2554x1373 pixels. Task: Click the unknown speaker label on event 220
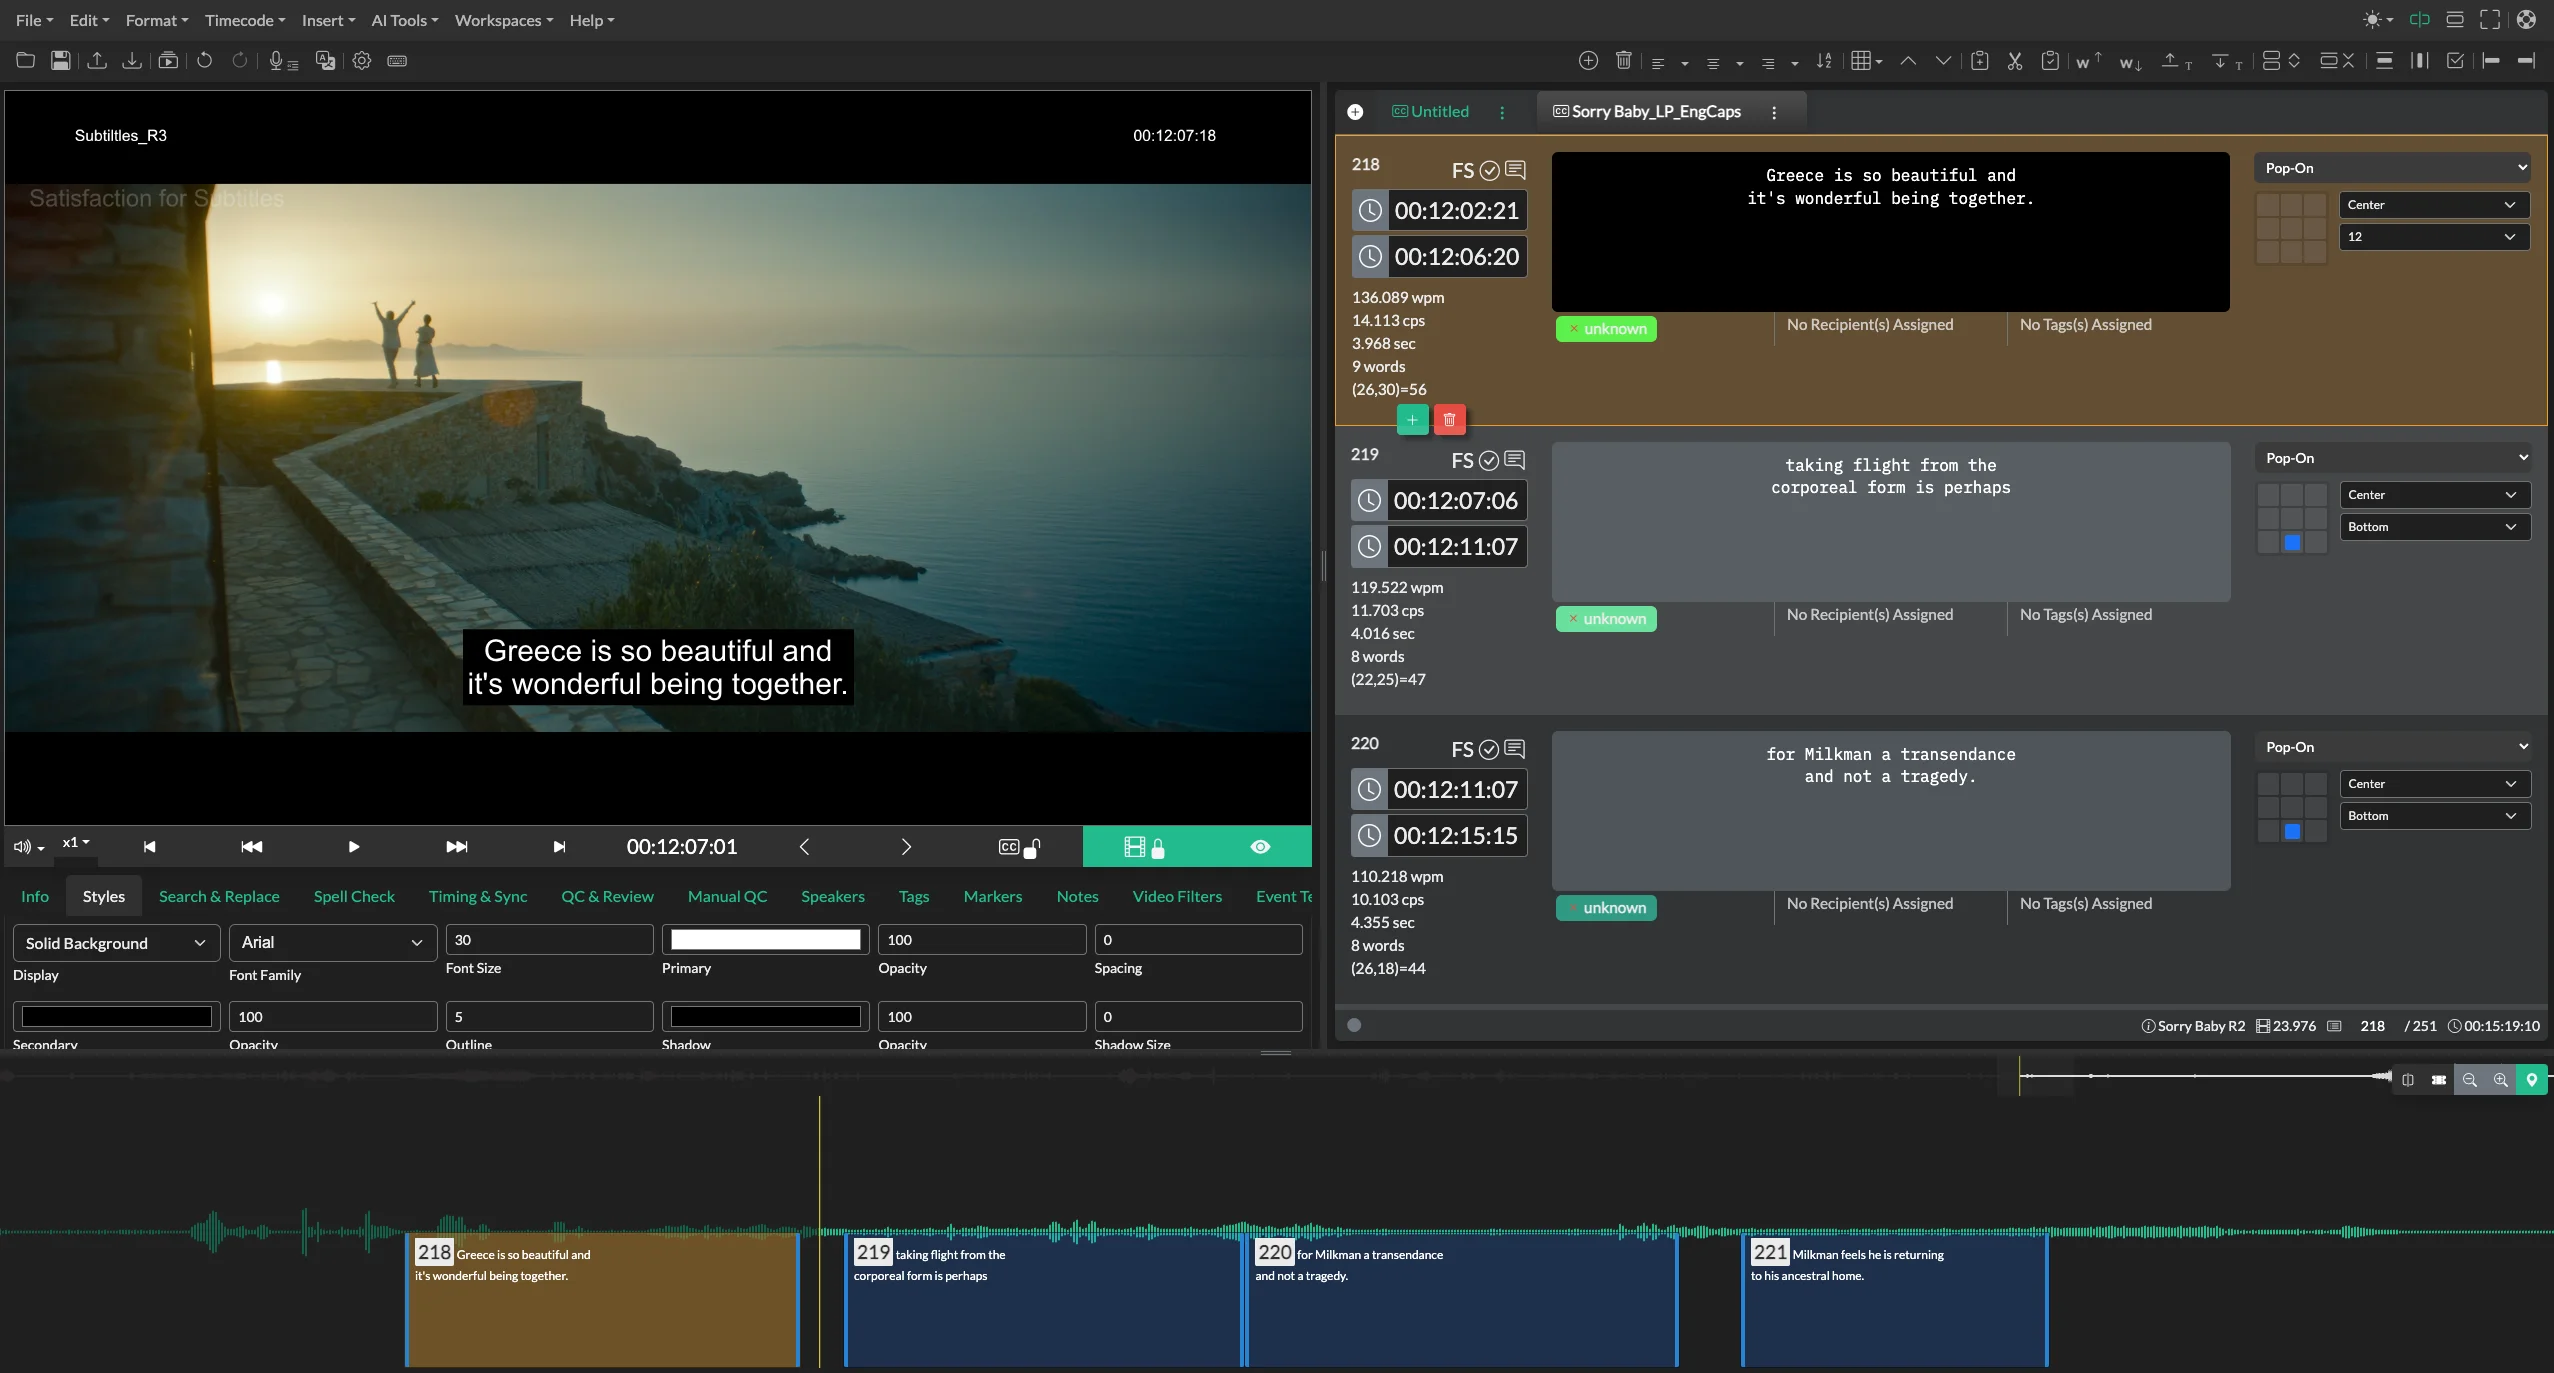tap(1606, 908)
